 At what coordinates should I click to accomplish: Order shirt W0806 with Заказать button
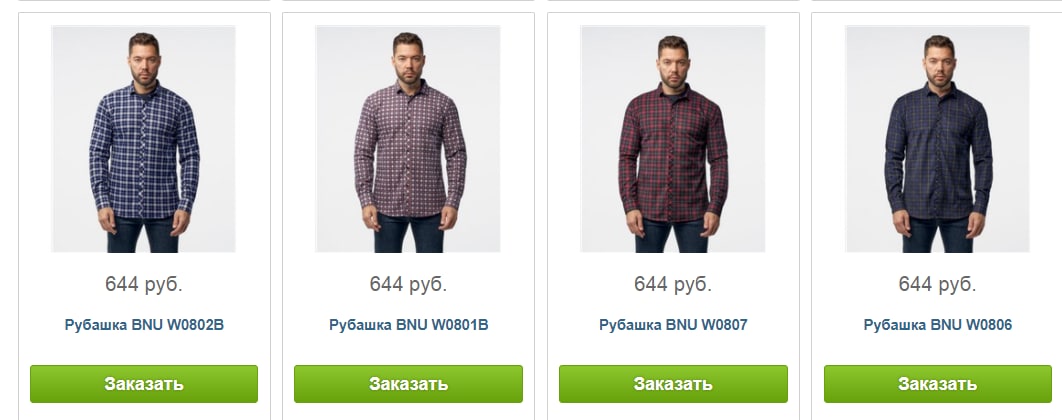[938, 384]
